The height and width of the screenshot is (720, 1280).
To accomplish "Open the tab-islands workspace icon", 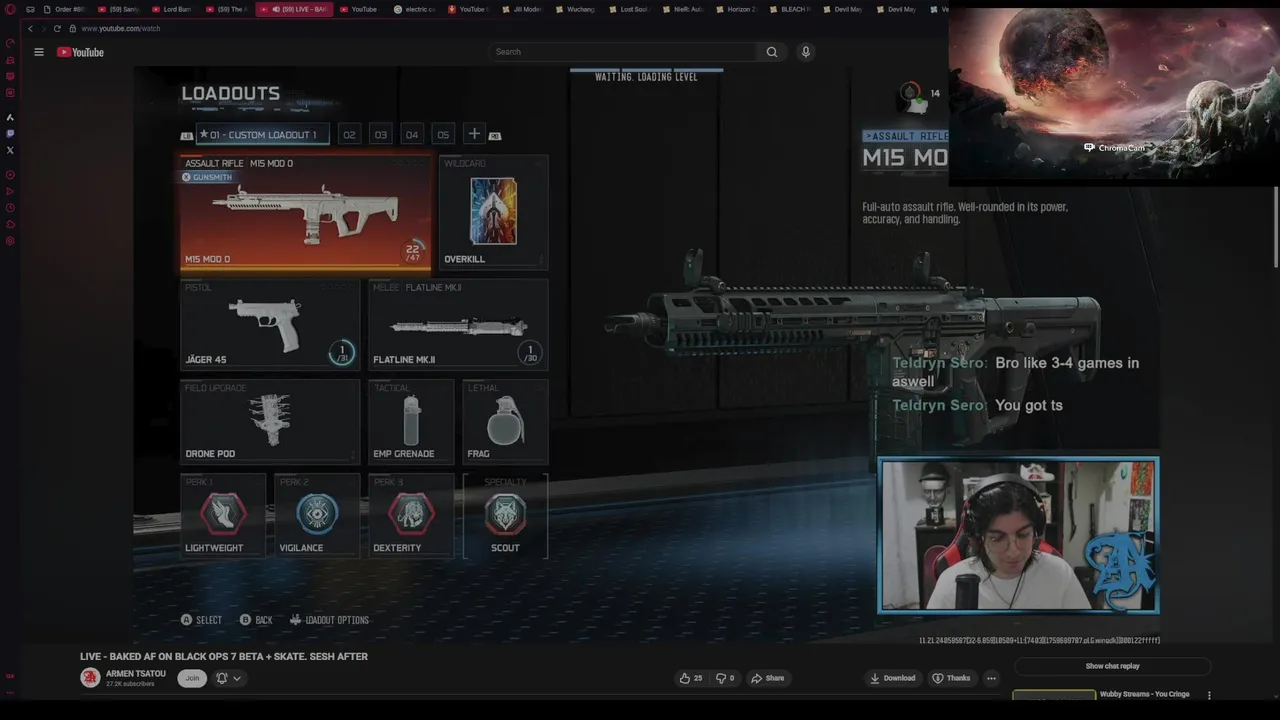I will pyautogui.click(x=30, y=9).
